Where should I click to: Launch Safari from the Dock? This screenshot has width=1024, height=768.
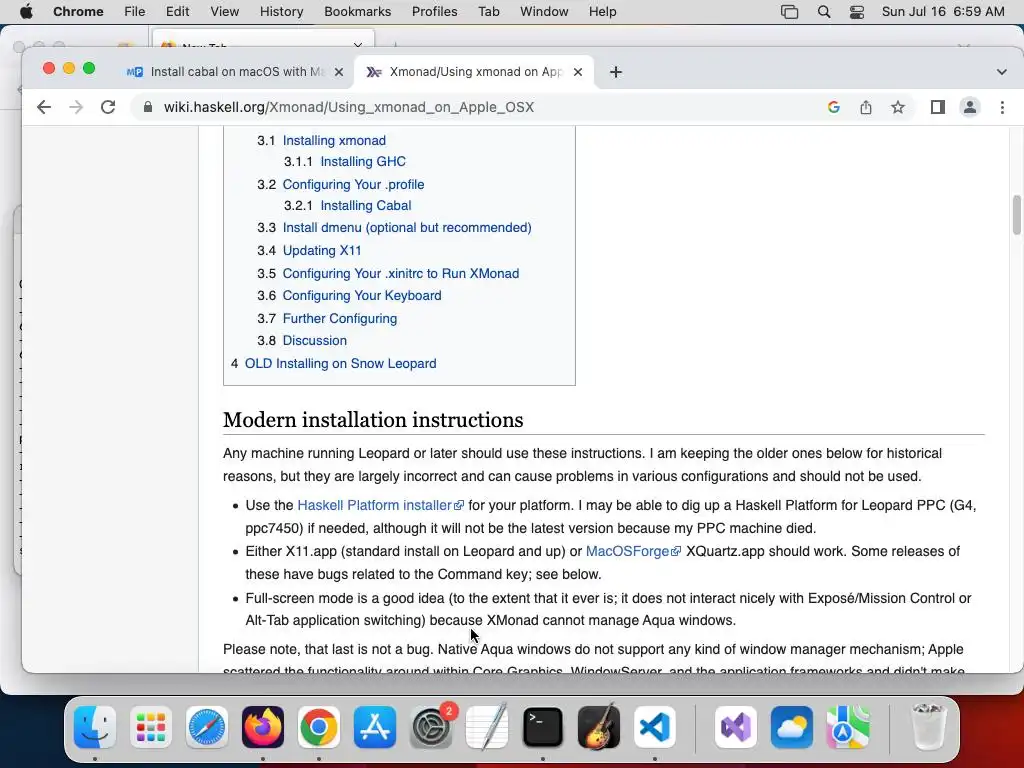[207, 727]
